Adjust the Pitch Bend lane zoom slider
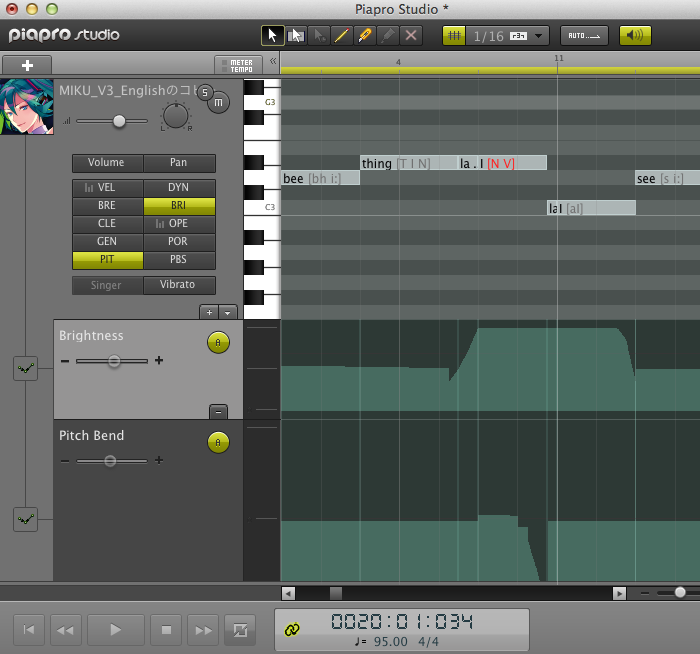 coord(110,461)
